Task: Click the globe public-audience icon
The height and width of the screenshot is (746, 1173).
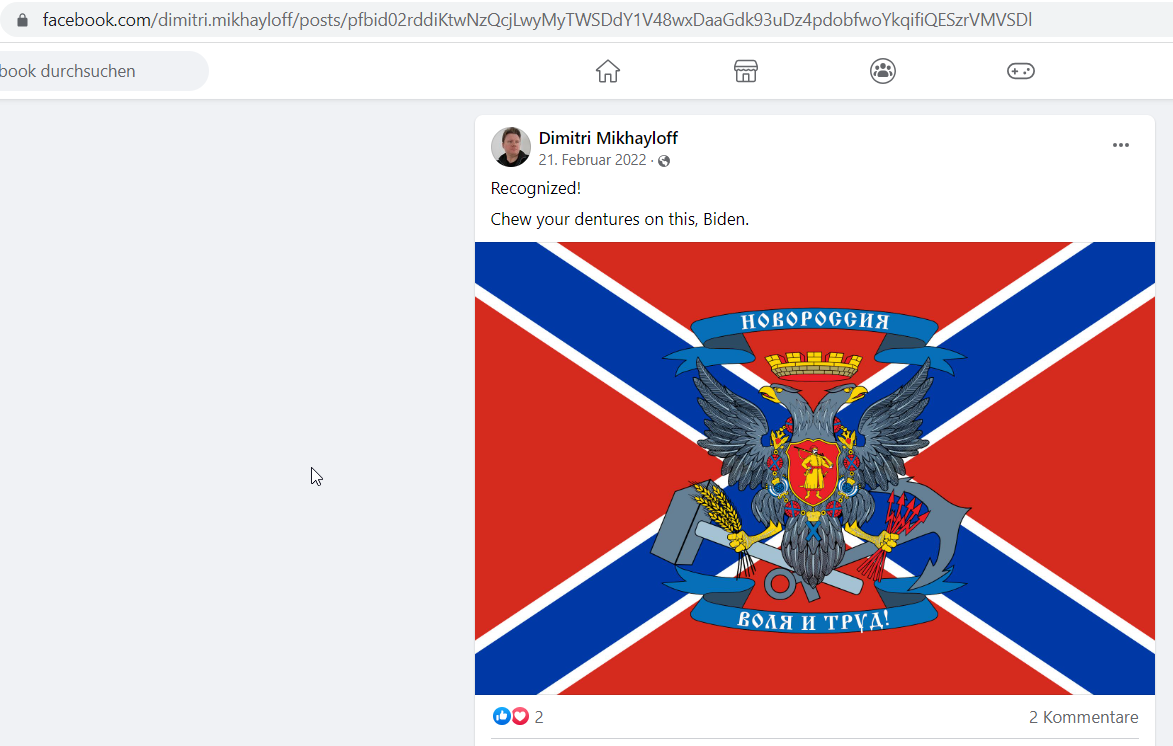Action: point(664,161)
